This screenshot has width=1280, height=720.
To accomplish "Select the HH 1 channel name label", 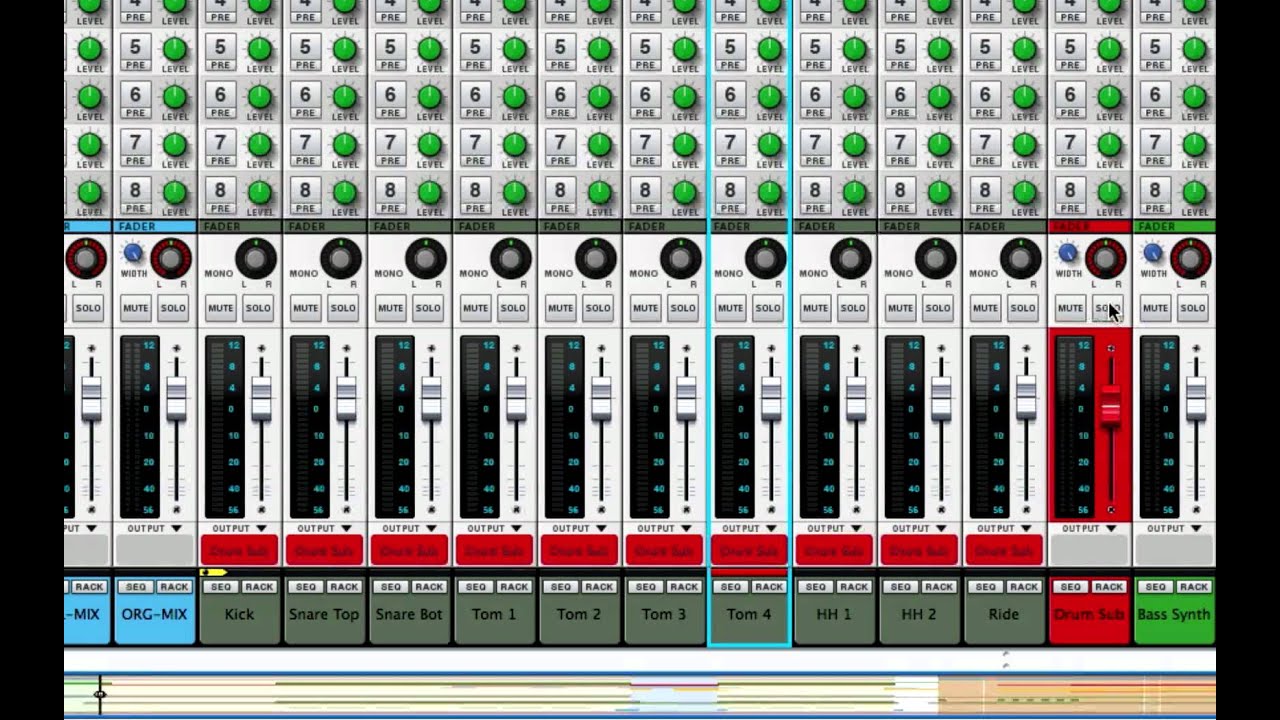I will (x=834, y=615).
